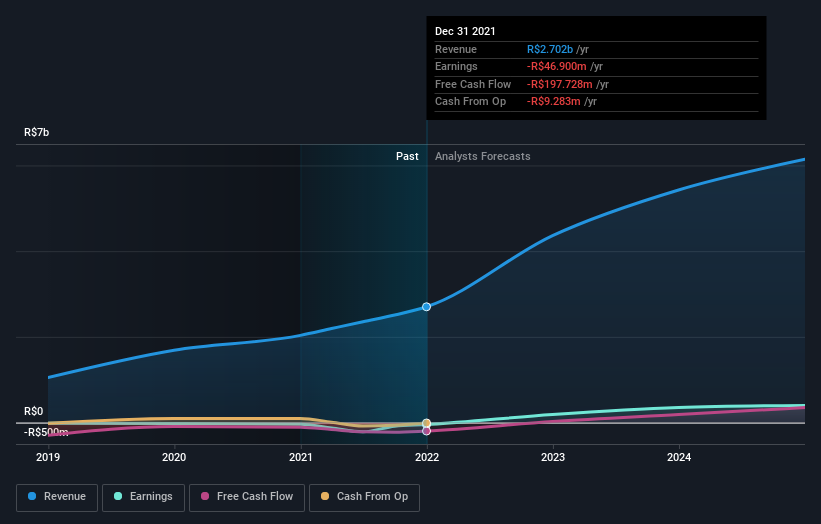Viewport: 821px width, 524px height.
Task: Click the R$2.702b revenue value in tooltip
Action: [550, 49]
